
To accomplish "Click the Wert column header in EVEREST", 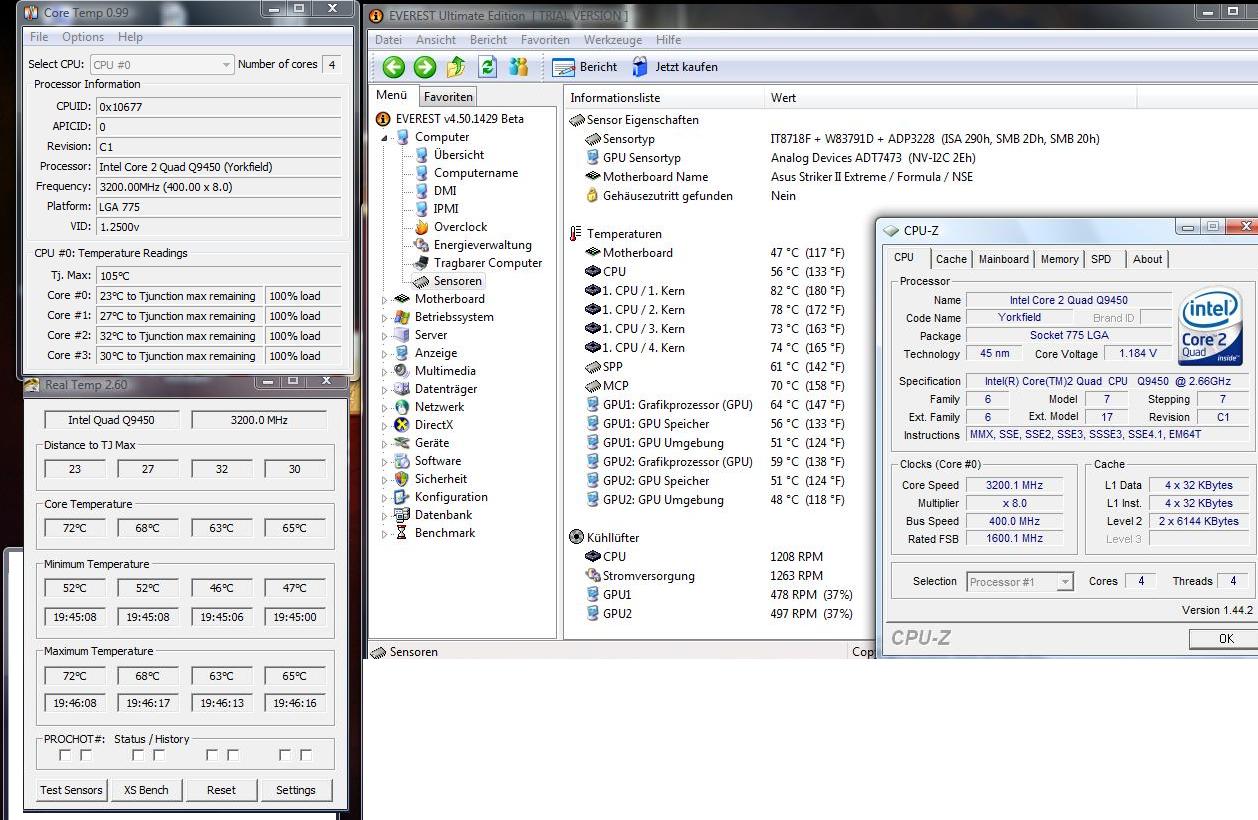I will click(950, 98).
